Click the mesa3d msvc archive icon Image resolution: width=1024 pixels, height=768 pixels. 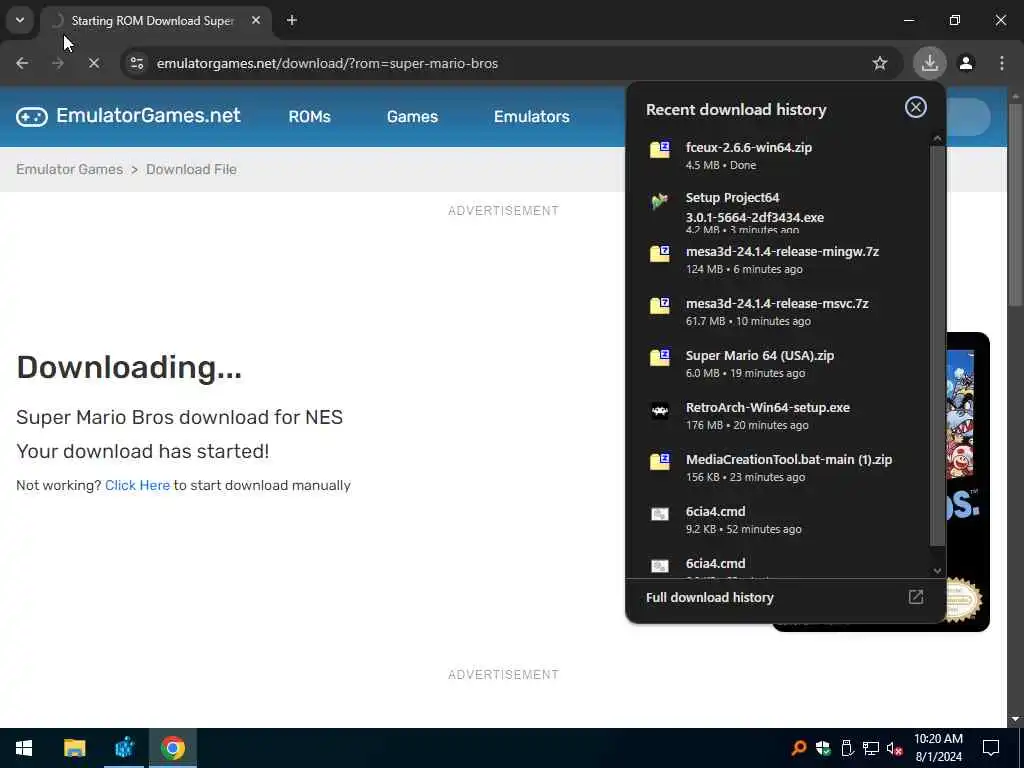660,305
